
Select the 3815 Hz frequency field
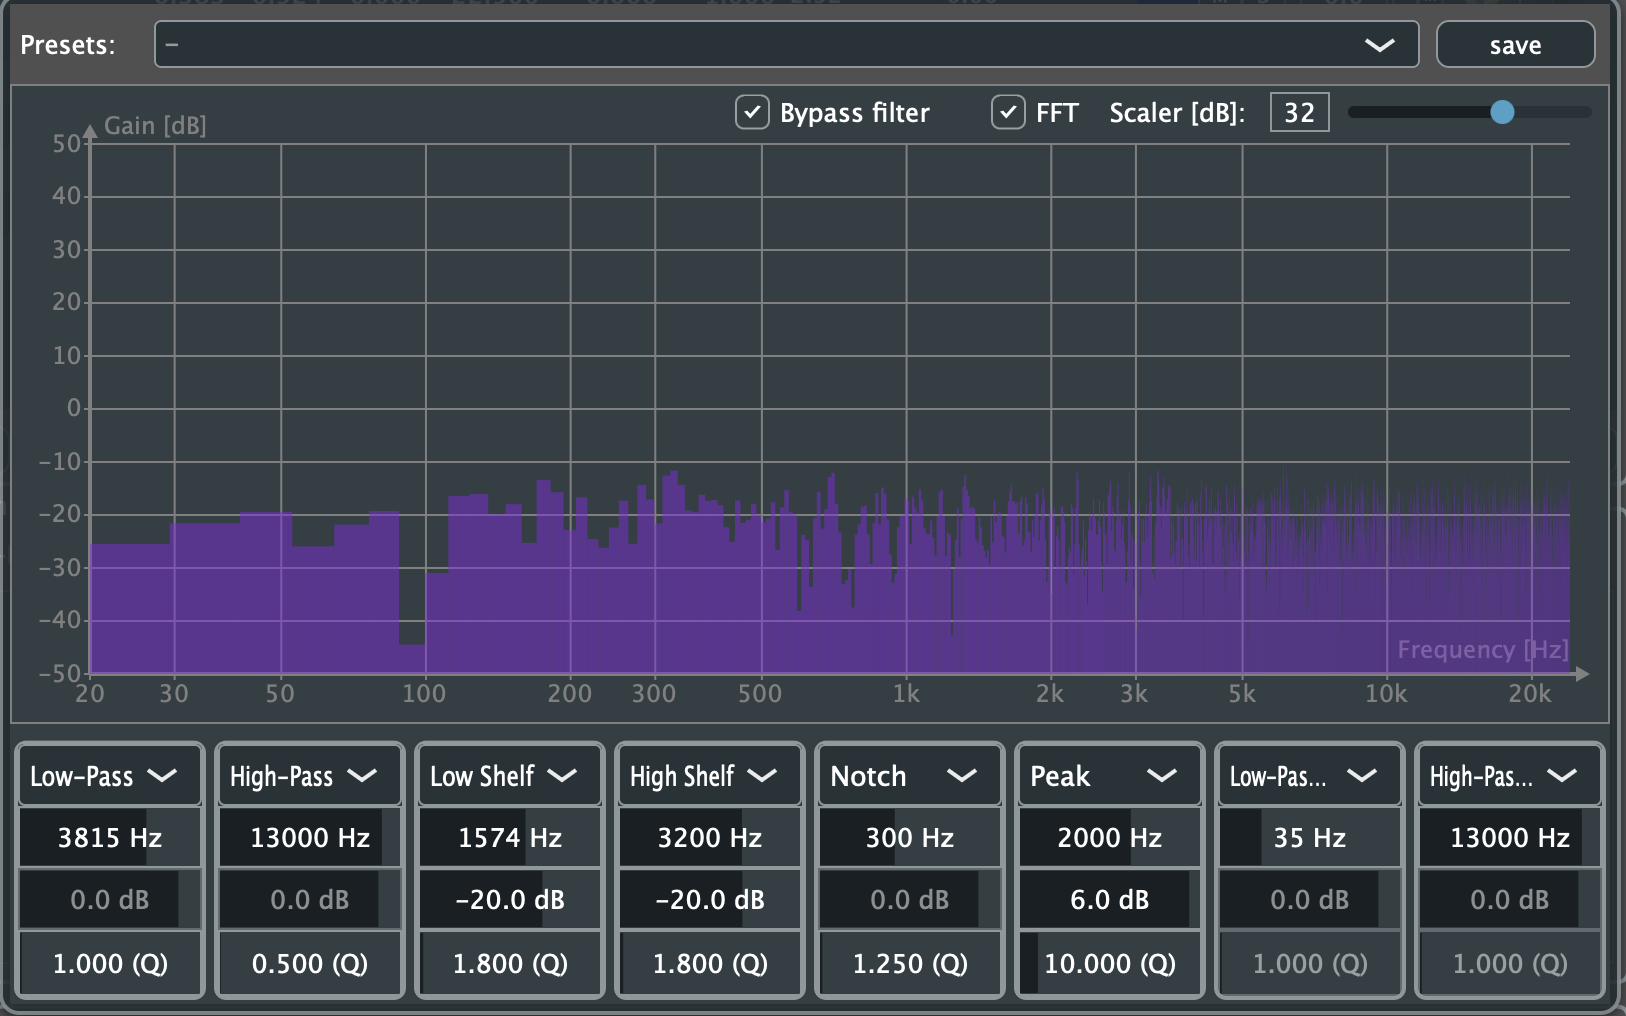coord(109,838)
